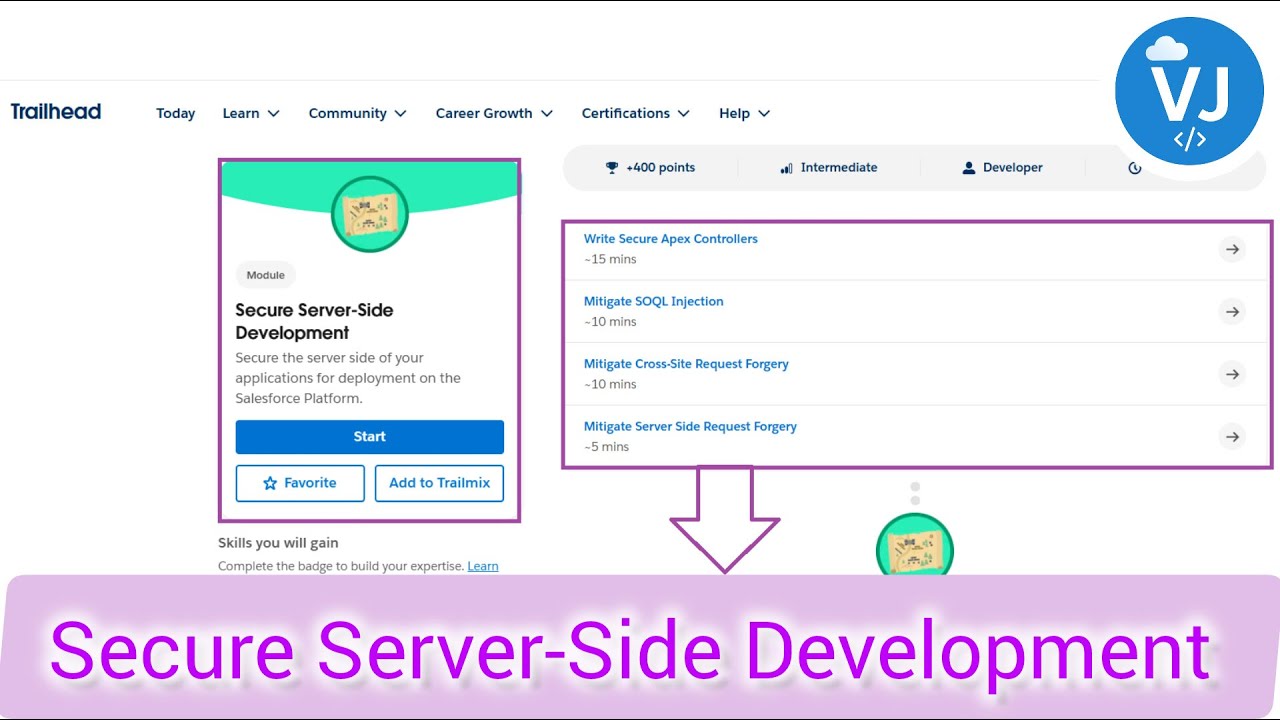Image resolution: width=1280 pixels, height=720 pixels.
Task: Open the Mitigate SOQL Injection unit
Action: point(654,301)
